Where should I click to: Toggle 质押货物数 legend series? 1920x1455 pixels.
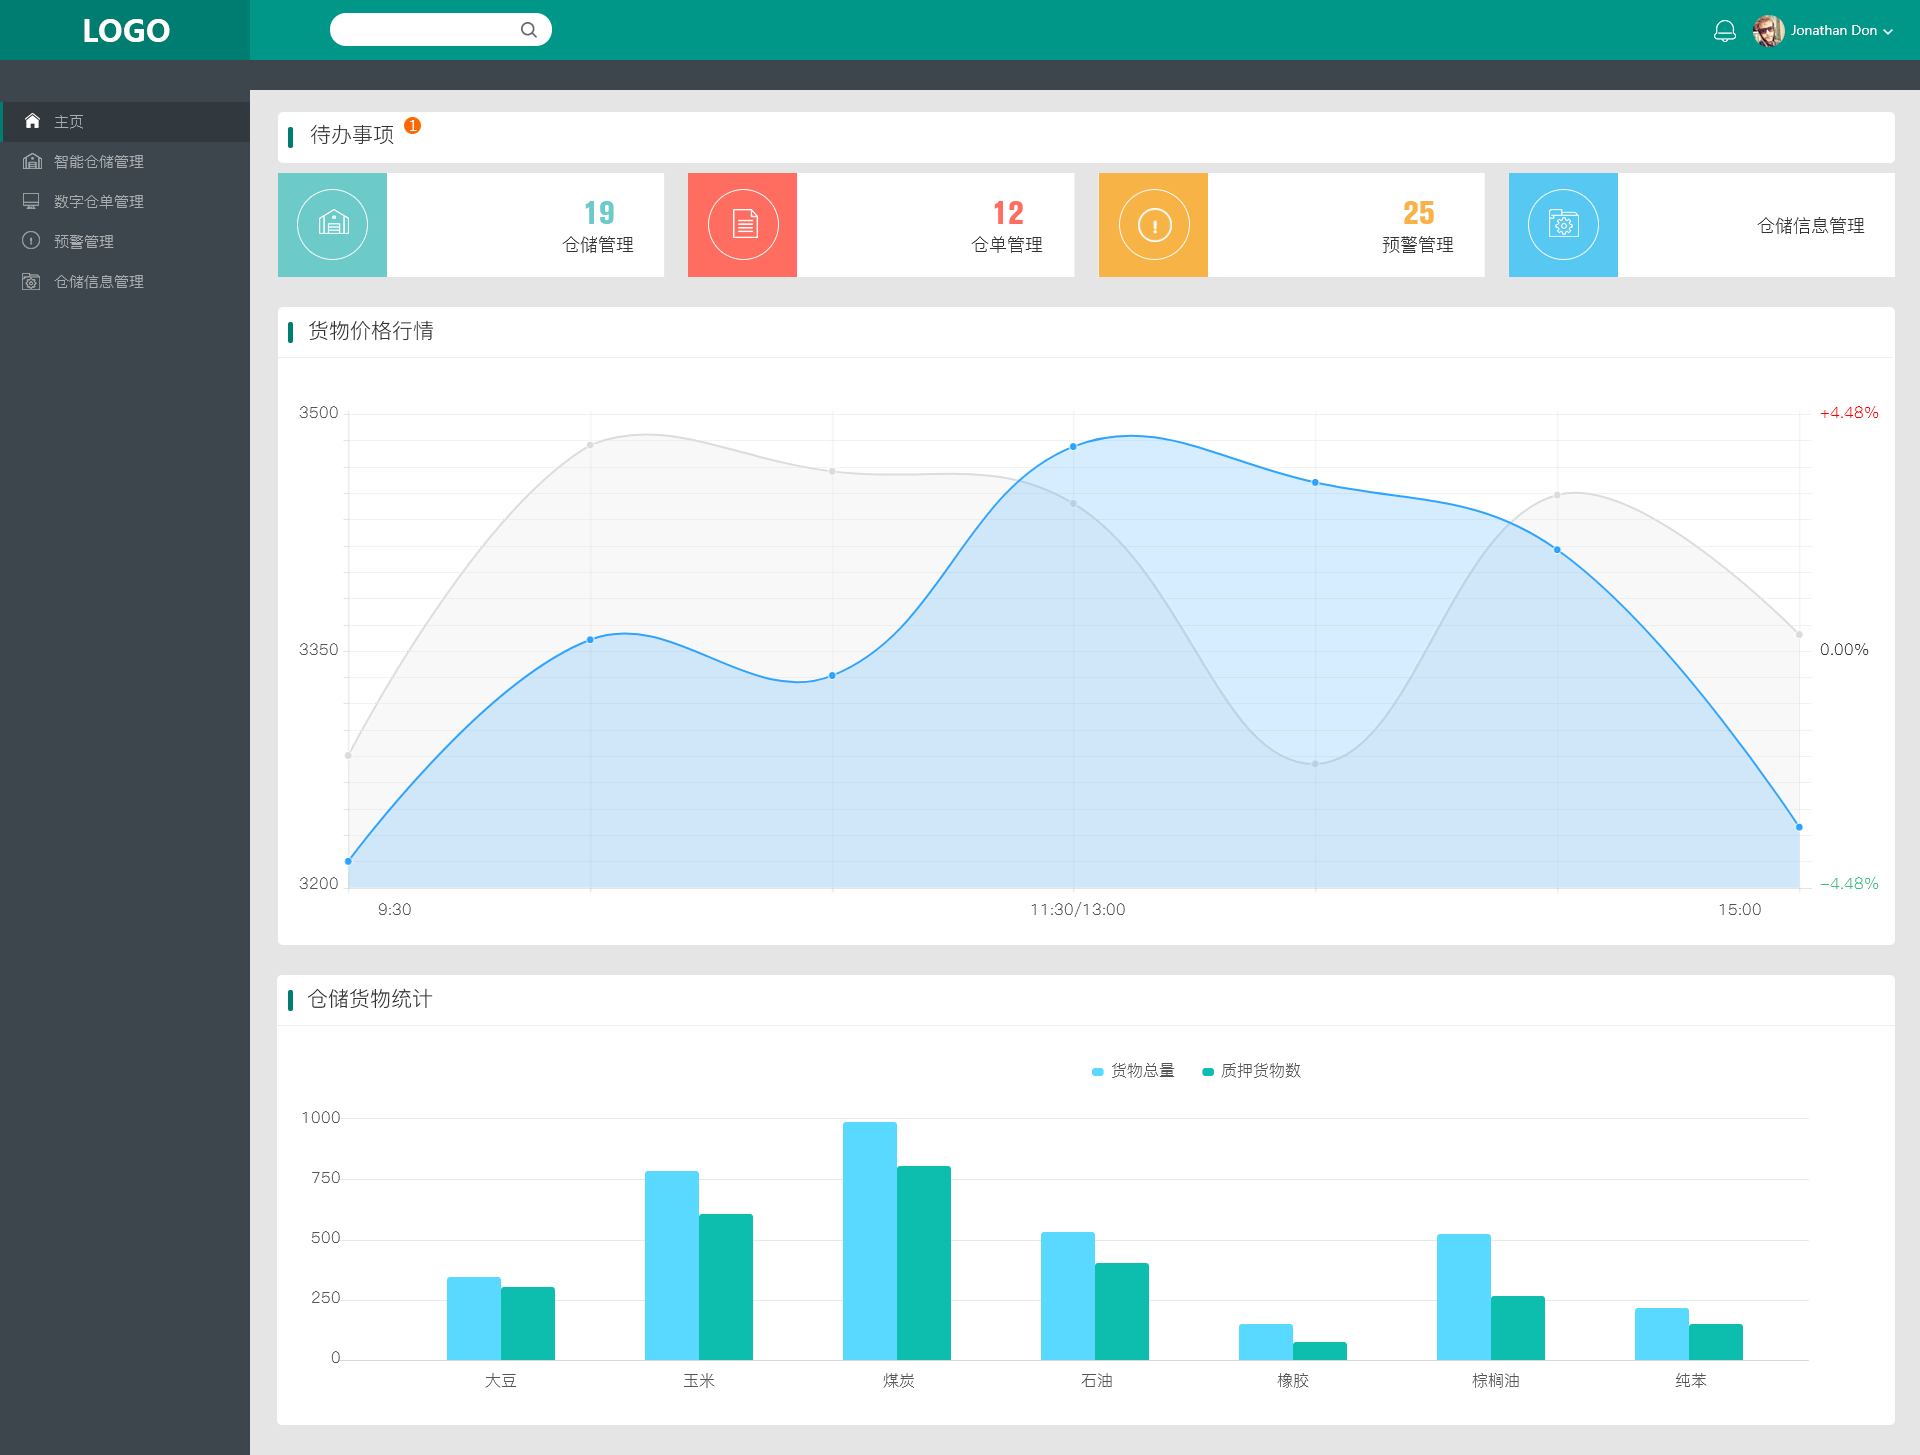pyautogui.click(x=1251, y=1071)
